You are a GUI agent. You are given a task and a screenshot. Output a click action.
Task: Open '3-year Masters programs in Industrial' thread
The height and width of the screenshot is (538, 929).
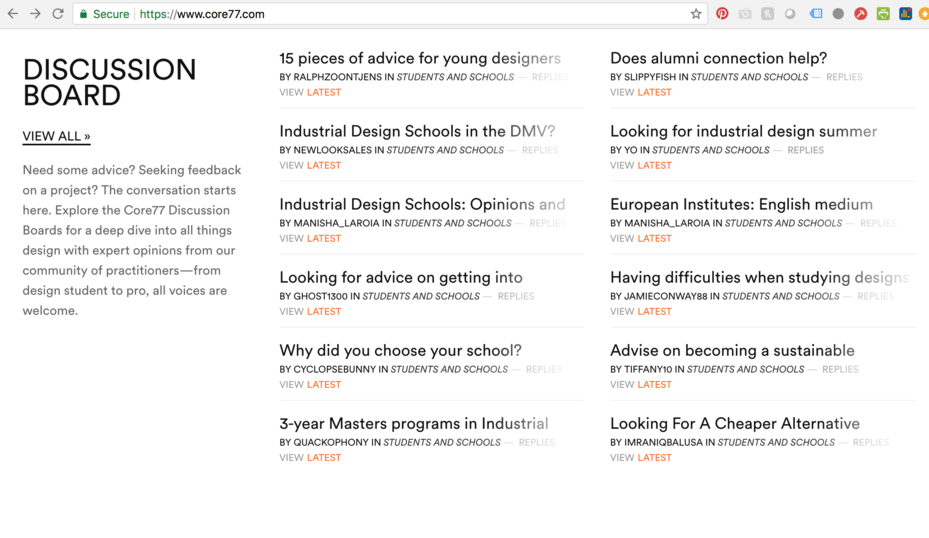click(414, 424)
